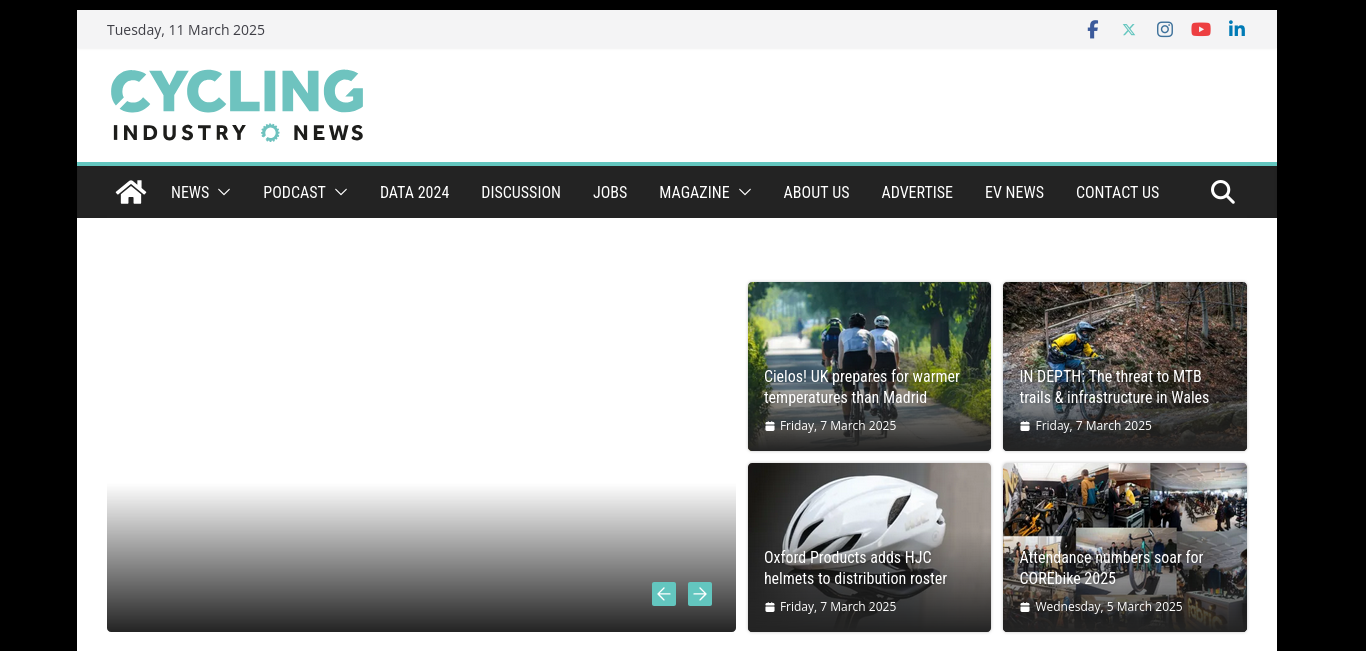The width and height of the screenshot is (1366, 651).
Task: Expand the Magazine dropdown chevron
Action: point(745,192)
